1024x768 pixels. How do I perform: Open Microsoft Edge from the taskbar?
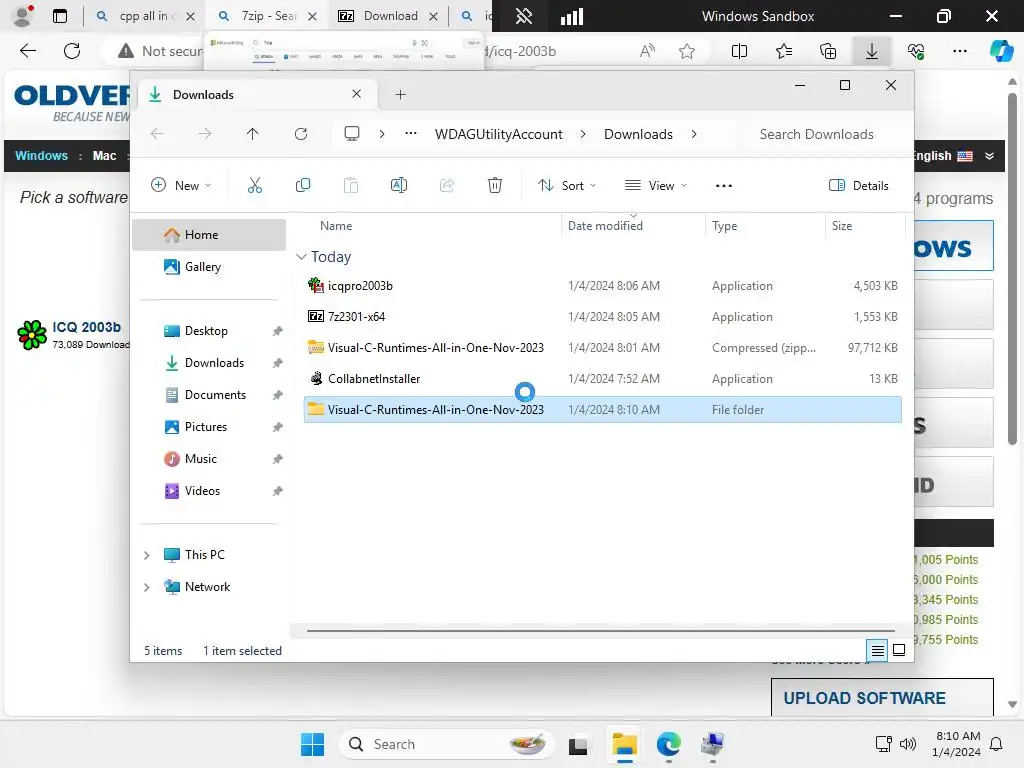click(x=668, y=744)
